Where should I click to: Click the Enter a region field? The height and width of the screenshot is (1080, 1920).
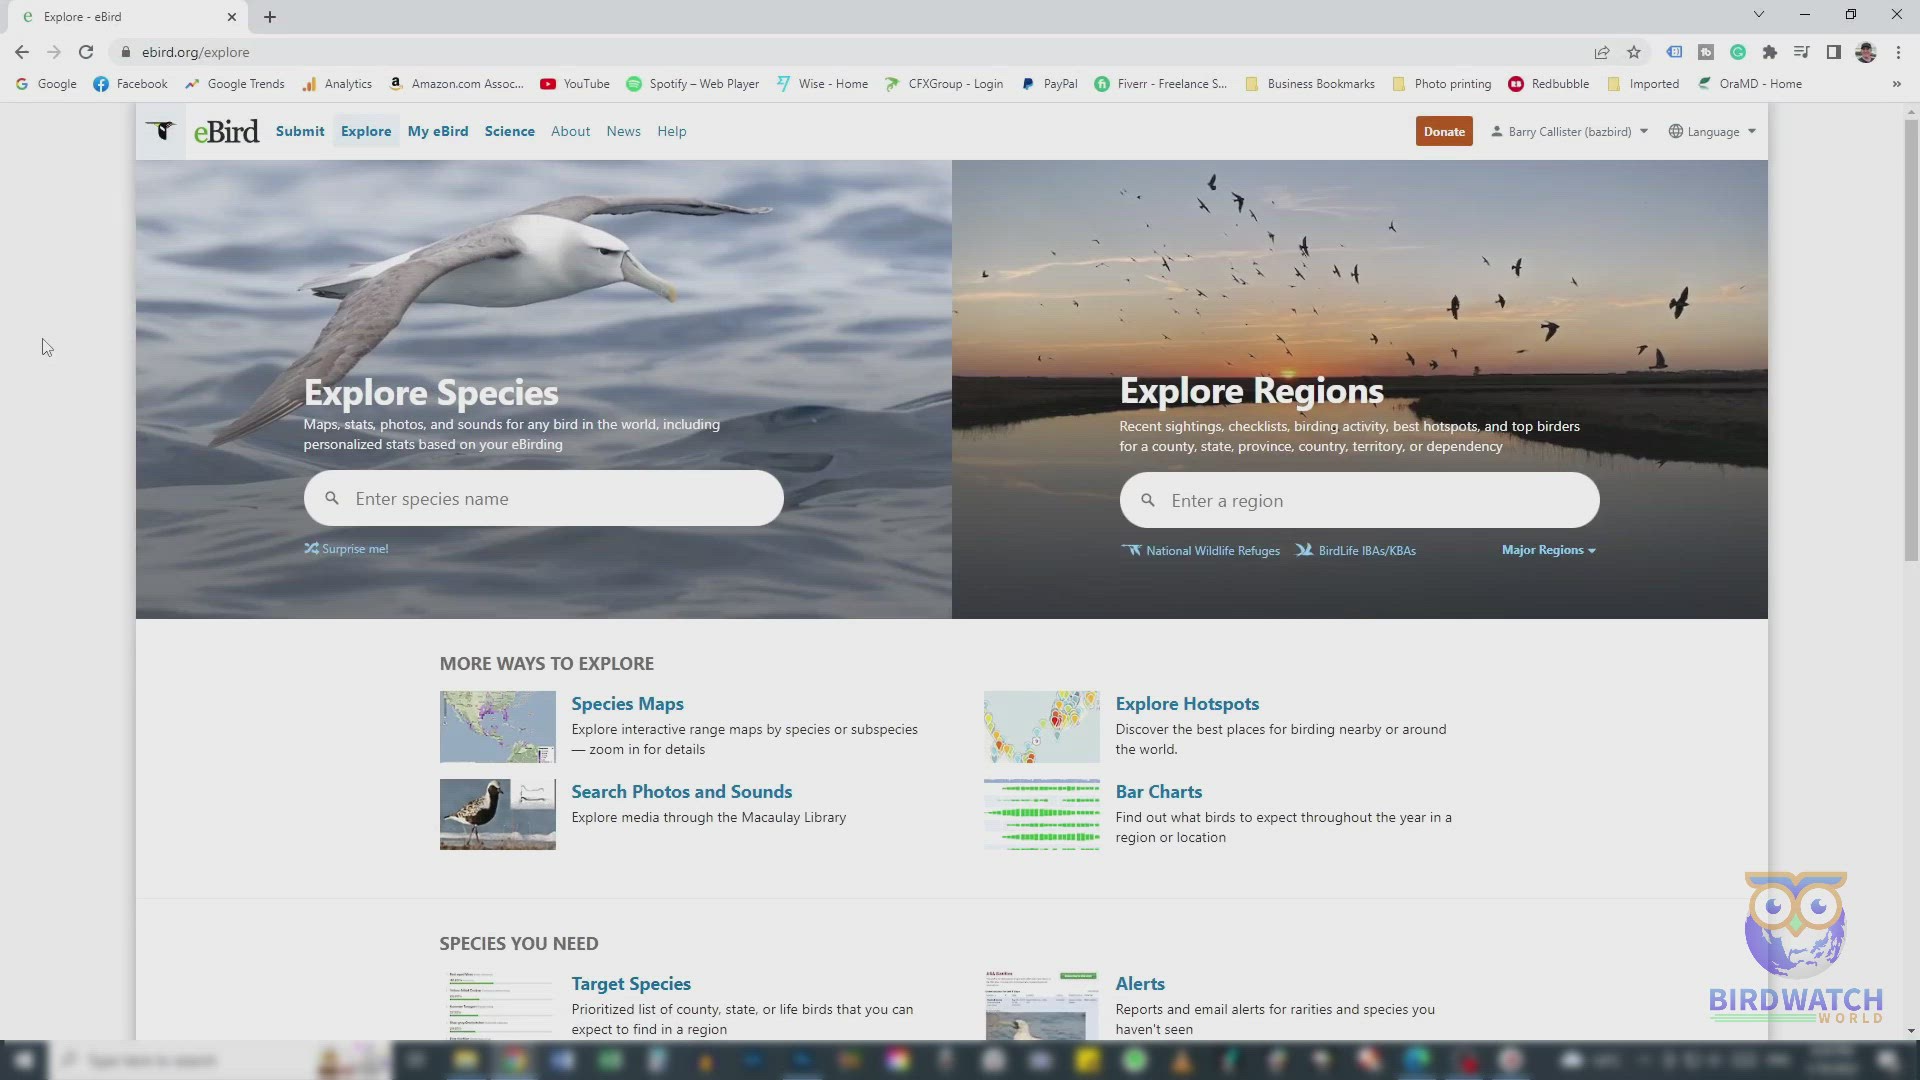click(1360, 500)
